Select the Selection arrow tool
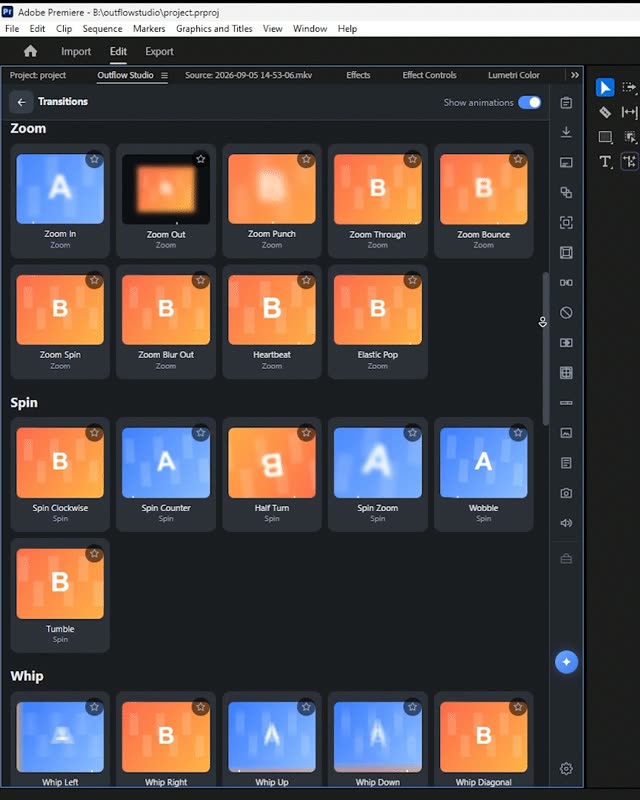Screen dimensions: 640x800 coord(605,88)
